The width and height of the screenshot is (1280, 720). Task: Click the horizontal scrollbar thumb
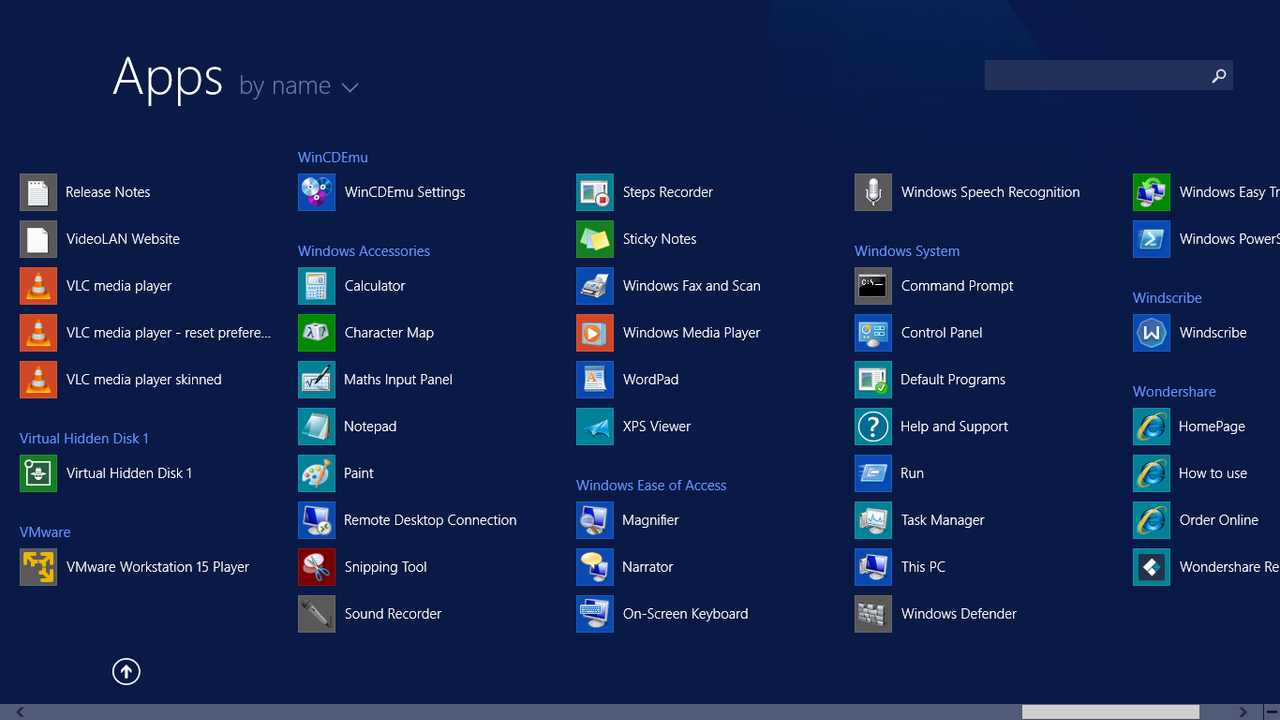1111,712
